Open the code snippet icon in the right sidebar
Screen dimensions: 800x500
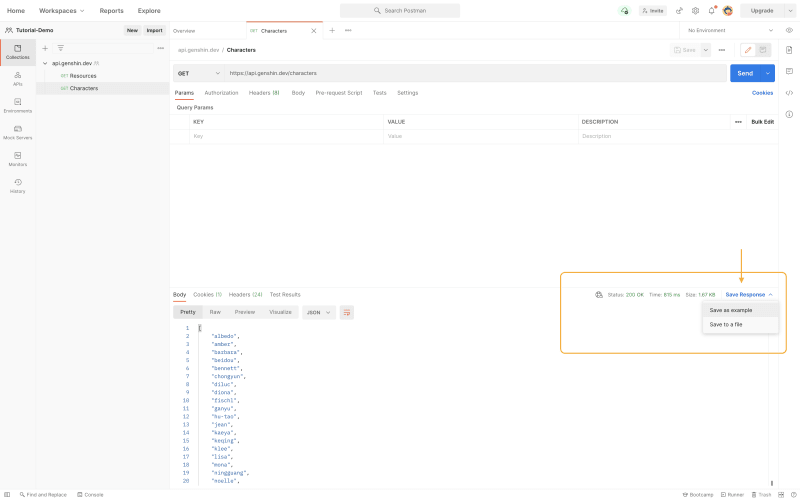point(789,93)
